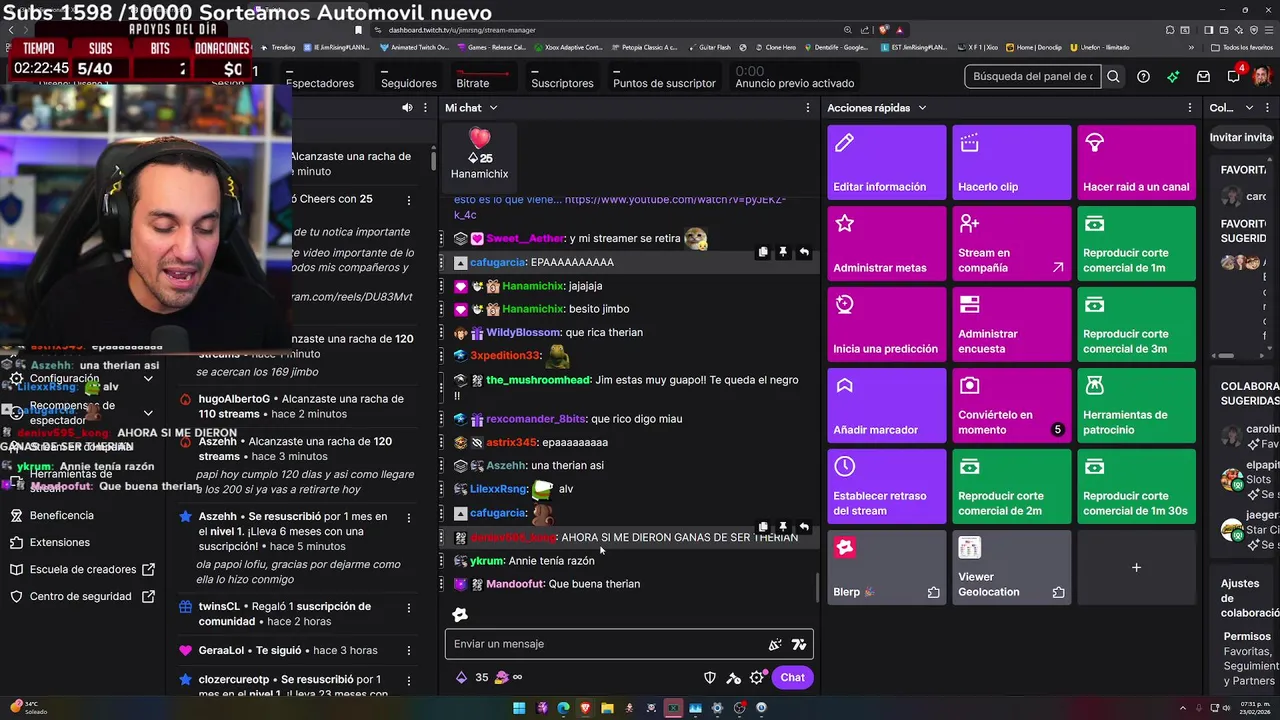This screenshot has height=720, width=1280.
Task: Pin the AHORA SI ME DIERON GANAS message
Action: point(783,527)
